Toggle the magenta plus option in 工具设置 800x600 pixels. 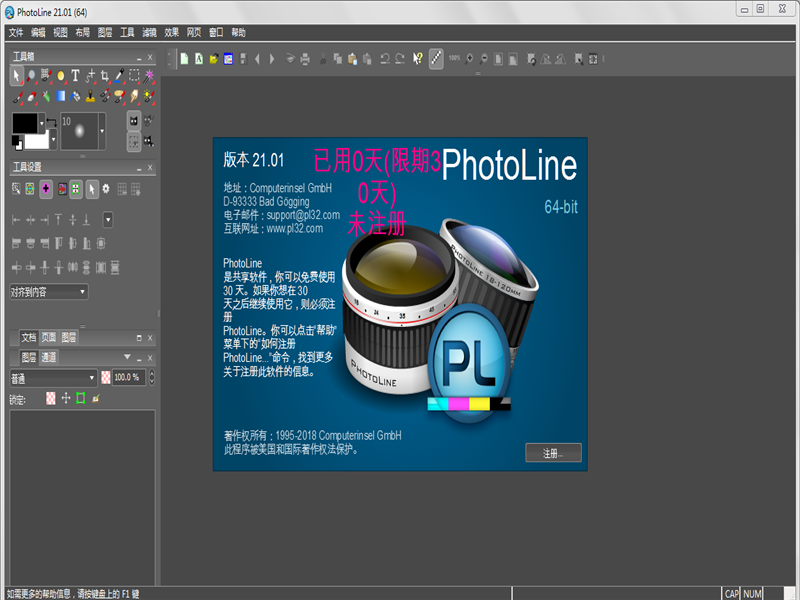(46, 189)
